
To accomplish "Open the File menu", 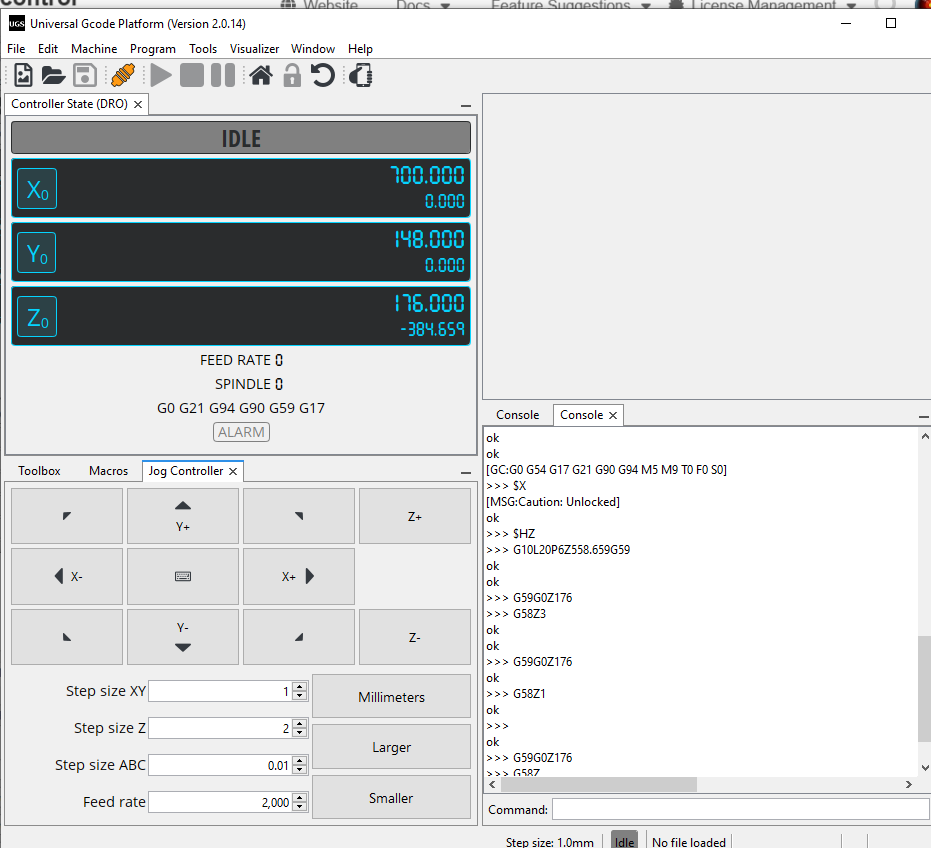I will (16, 49).
